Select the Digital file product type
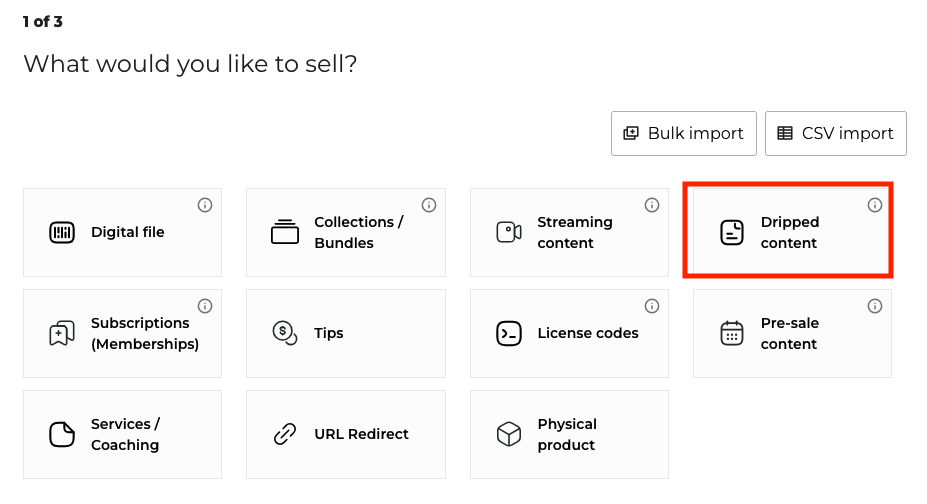The image size is (927, 504). pos(122,233)
